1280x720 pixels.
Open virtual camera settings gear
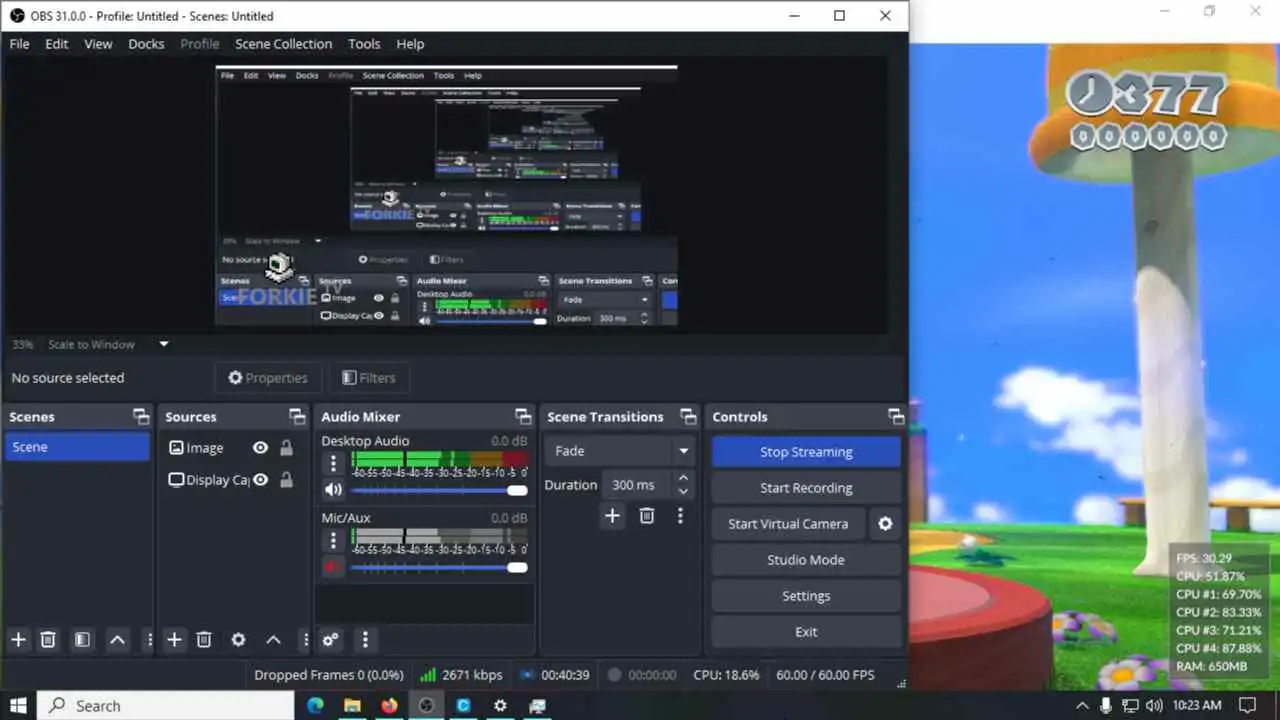(x=885, y=524)
